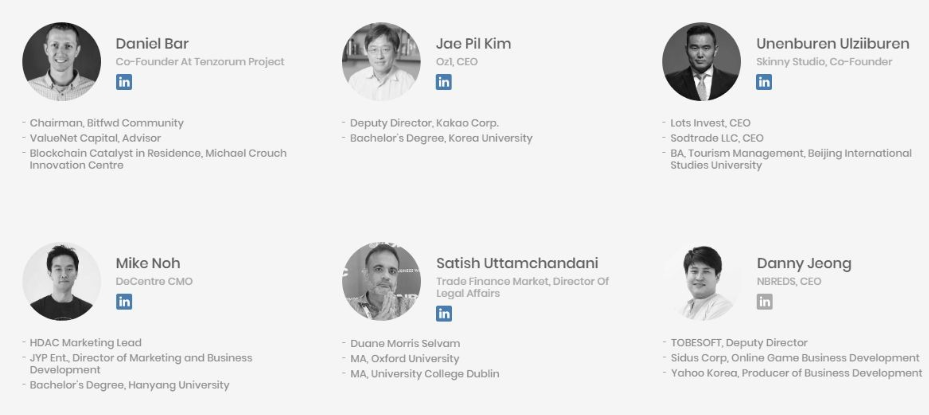Click Danny Jeong's greyed LinkedIn icon
Screen dimensions: 929x415
[x=764, y=302]
